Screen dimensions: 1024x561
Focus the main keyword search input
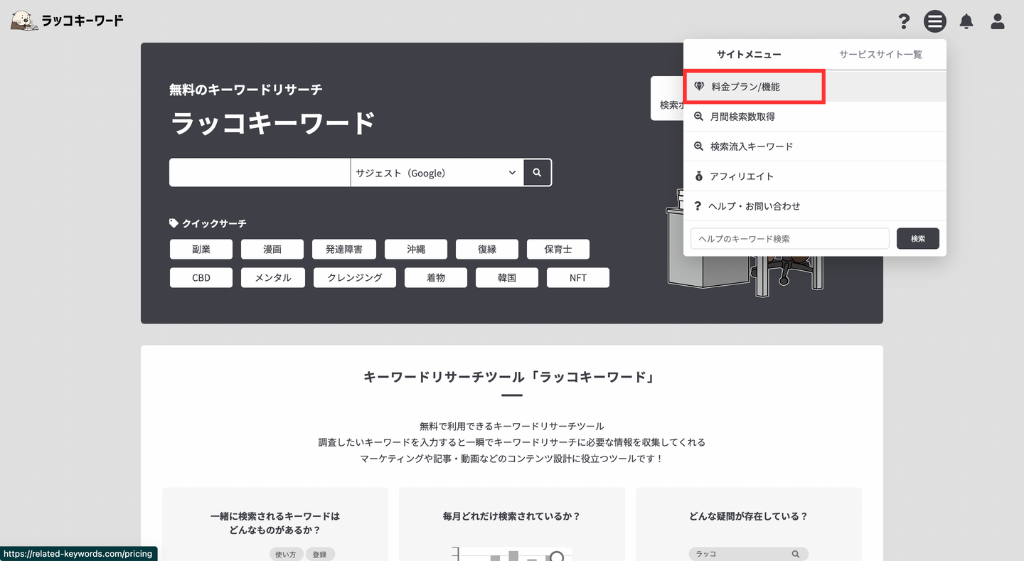coord(259,172)
